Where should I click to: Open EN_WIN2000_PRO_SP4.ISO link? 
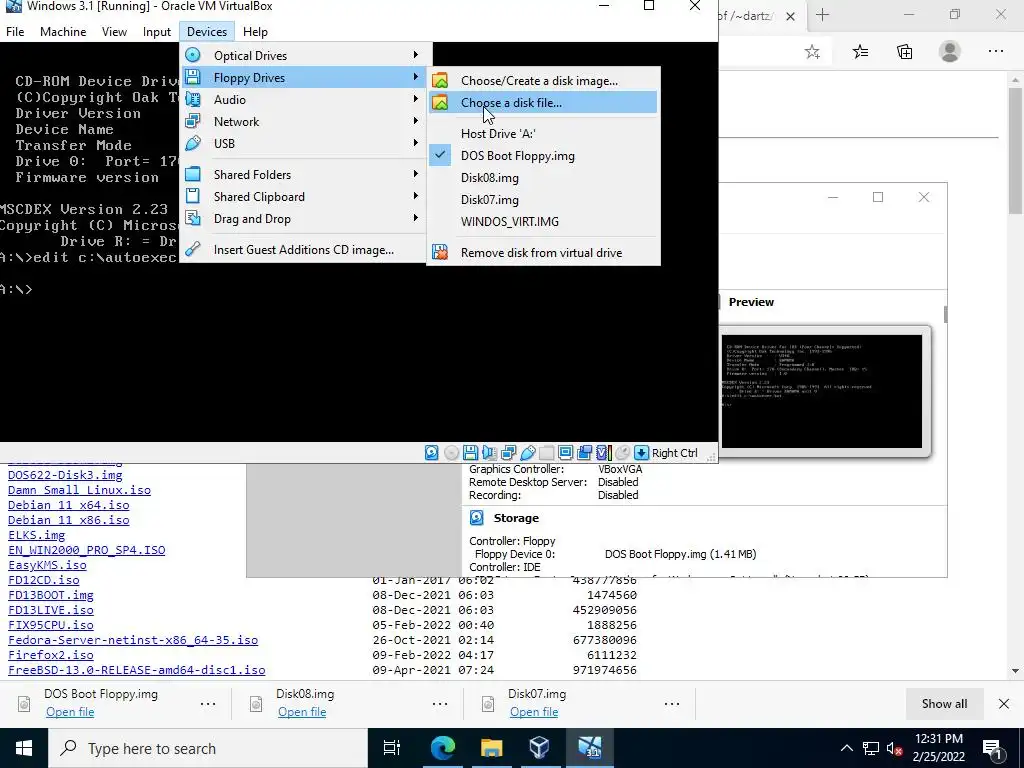(x=86, y=550)
